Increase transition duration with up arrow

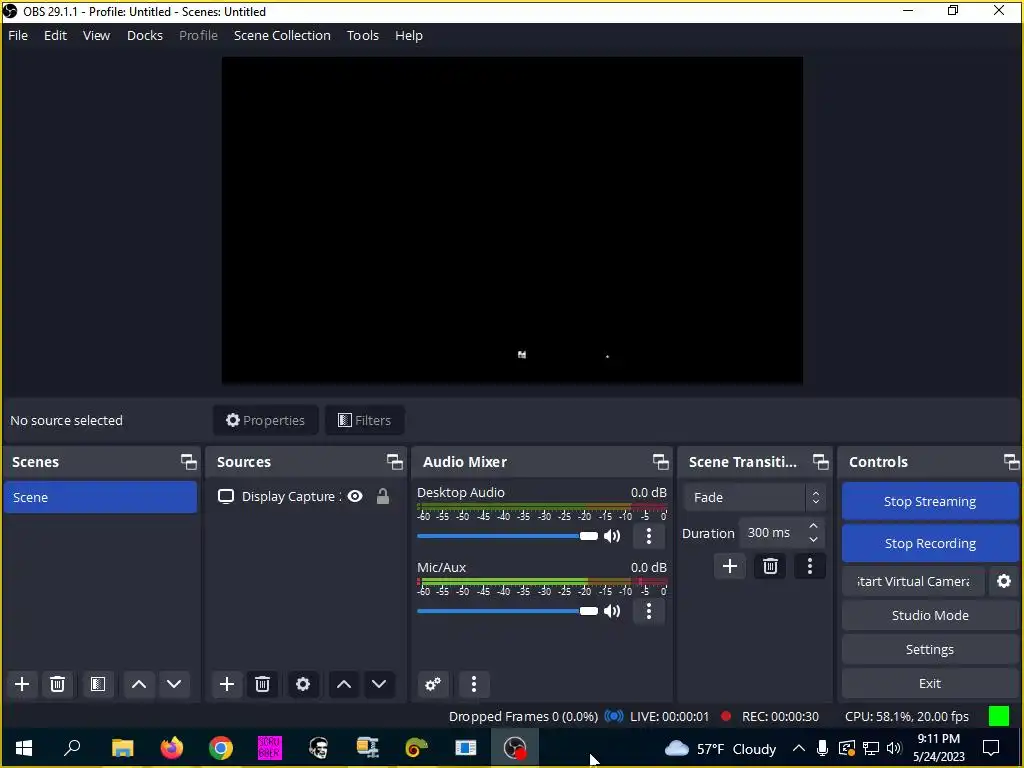813,526
